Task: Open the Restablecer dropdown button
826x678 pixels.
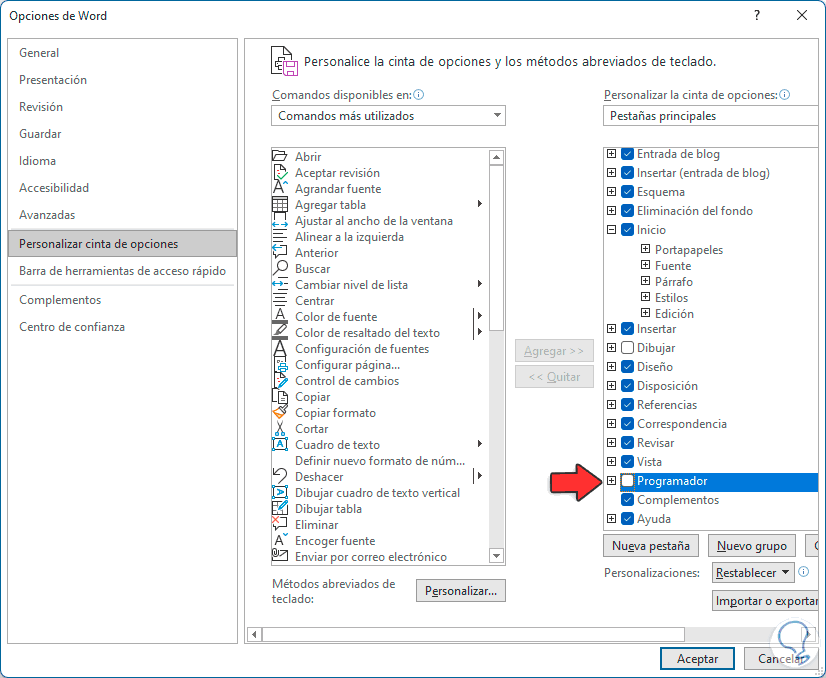Action: 753,573
